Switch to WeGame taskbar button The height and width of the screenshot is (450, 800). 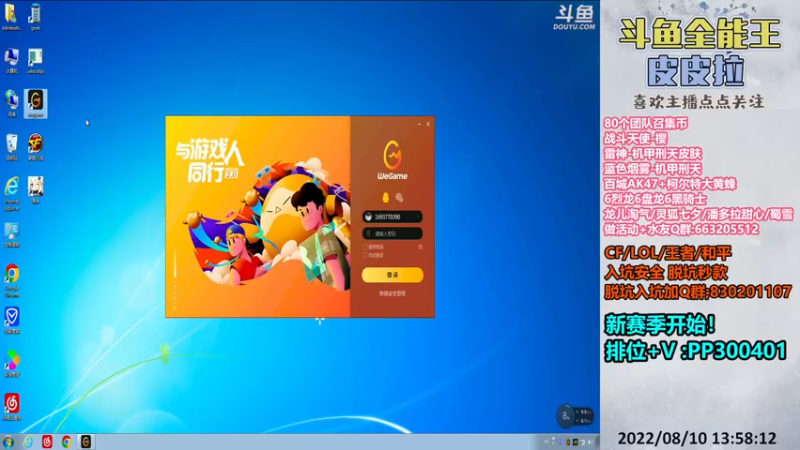tap(86, 442)
